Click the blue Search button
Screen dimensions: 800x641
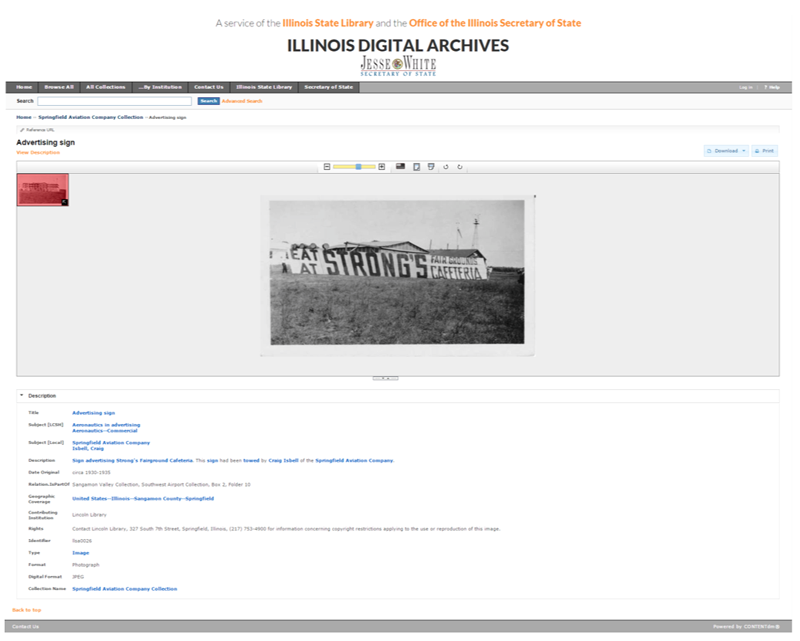[209, 101]
